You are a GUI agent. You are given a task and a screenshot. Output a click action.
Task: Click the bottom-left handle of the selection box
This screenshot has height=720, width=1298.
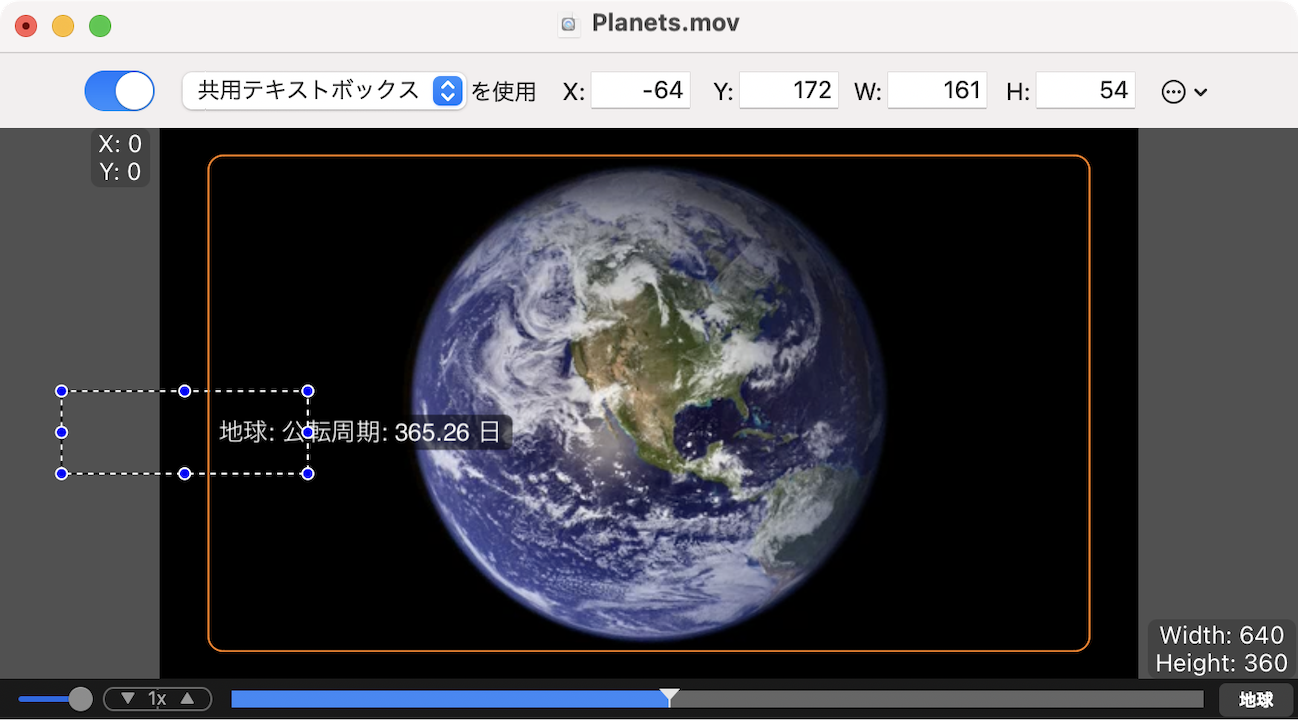point(61,473)
